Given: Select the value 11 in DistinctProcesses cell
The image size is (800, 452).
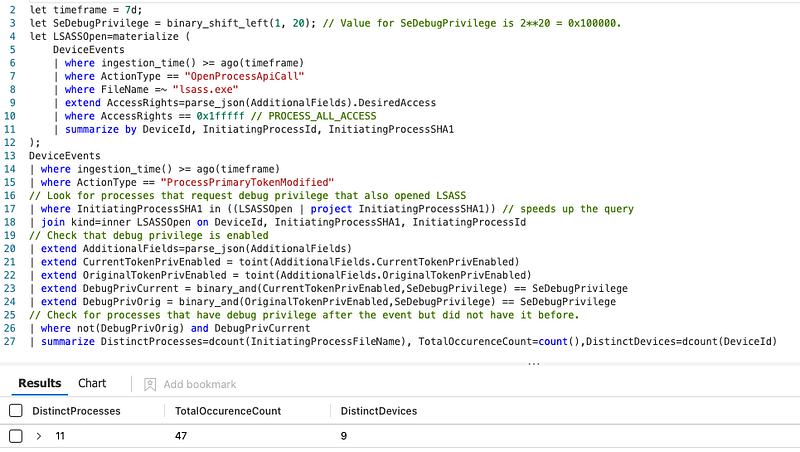Looking at the screenshot, I should click(60, 436).
